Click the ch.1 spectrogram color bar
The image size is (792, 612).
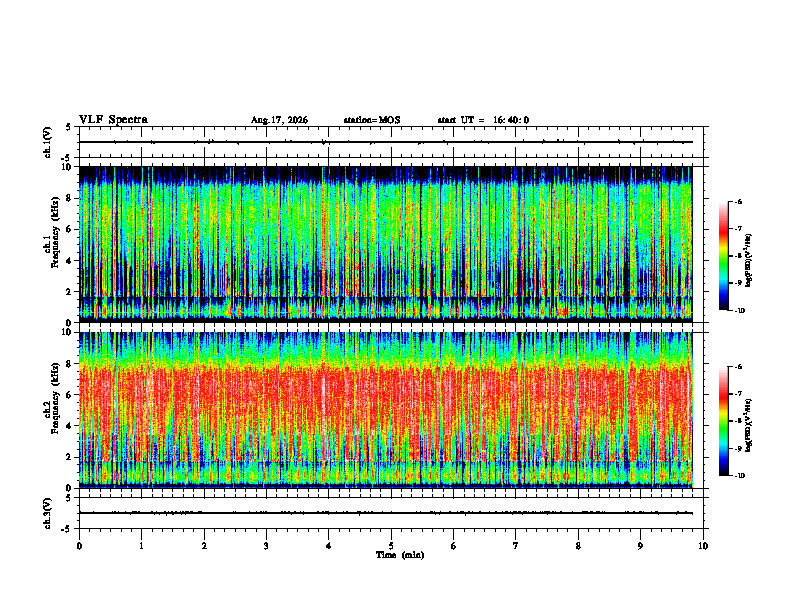[x=723, y=256]
